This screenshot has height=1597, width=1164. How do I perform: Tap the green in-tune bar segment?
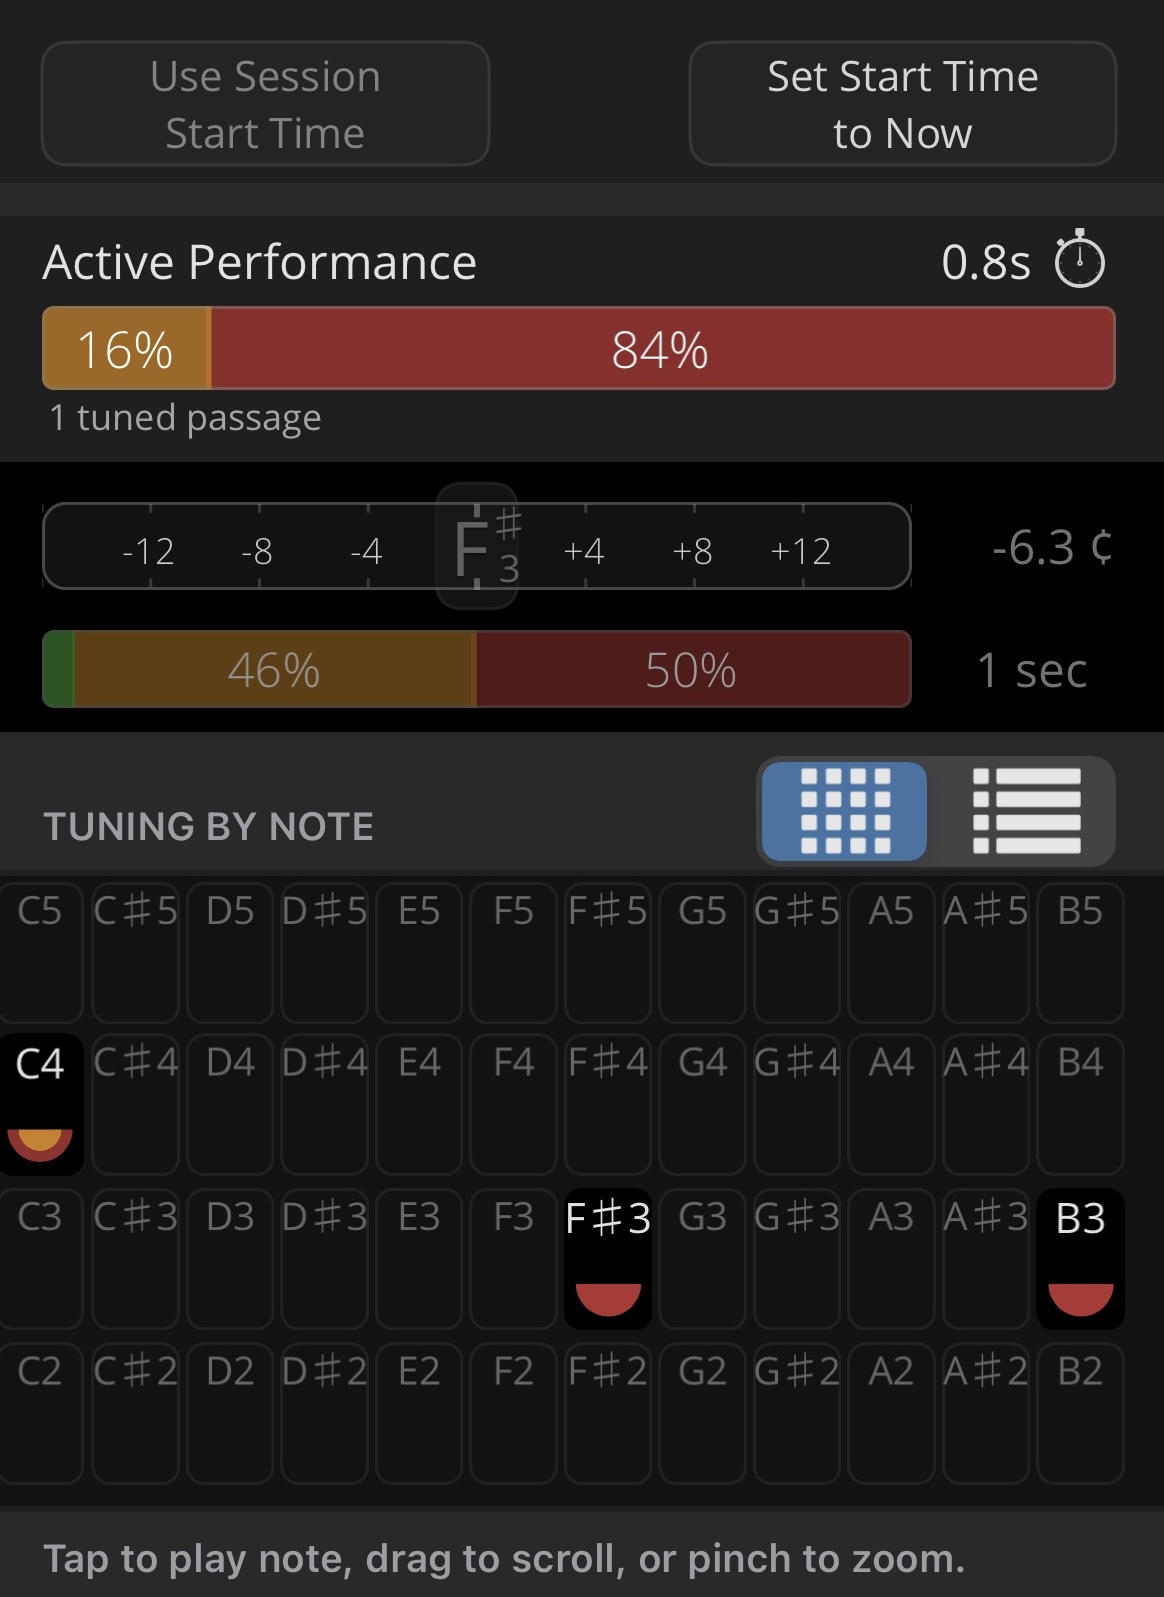pos(59,670)
